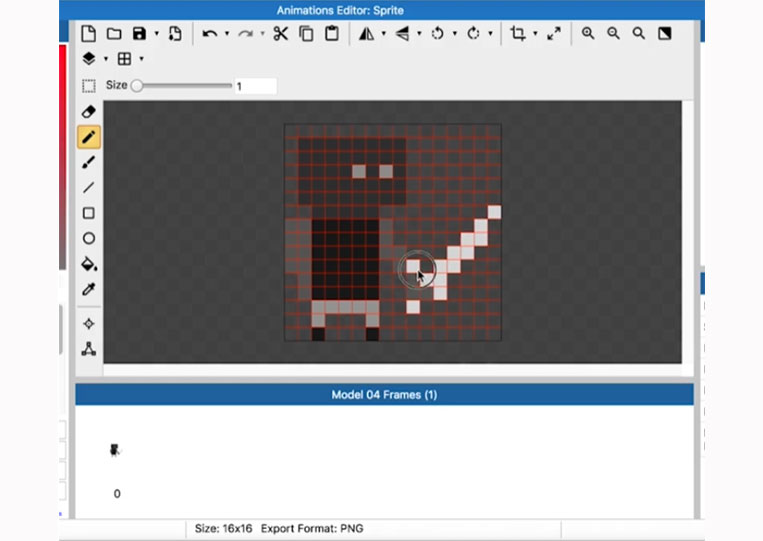The image size is (763, 541).
Task: Open redo history dropdown arrow
Action: click(x=263, y=34)
